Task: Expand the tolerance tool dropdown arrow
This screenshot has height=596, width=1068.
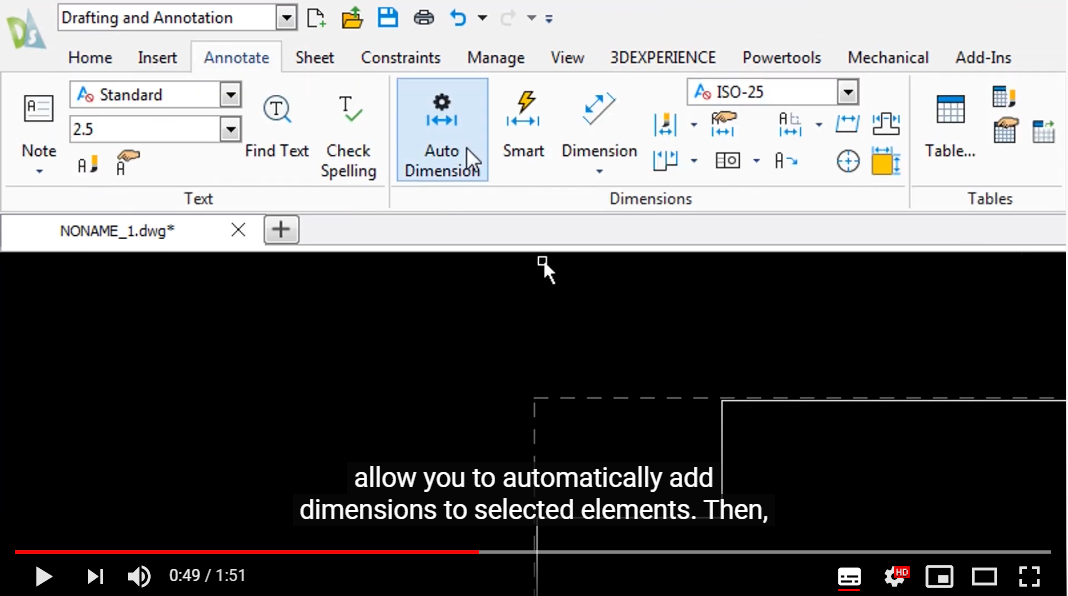Action: point(756,161)
